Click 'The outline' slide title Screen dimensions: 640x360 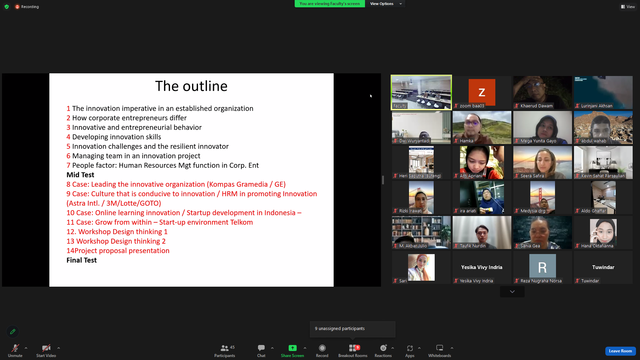(x=191, y=86)
